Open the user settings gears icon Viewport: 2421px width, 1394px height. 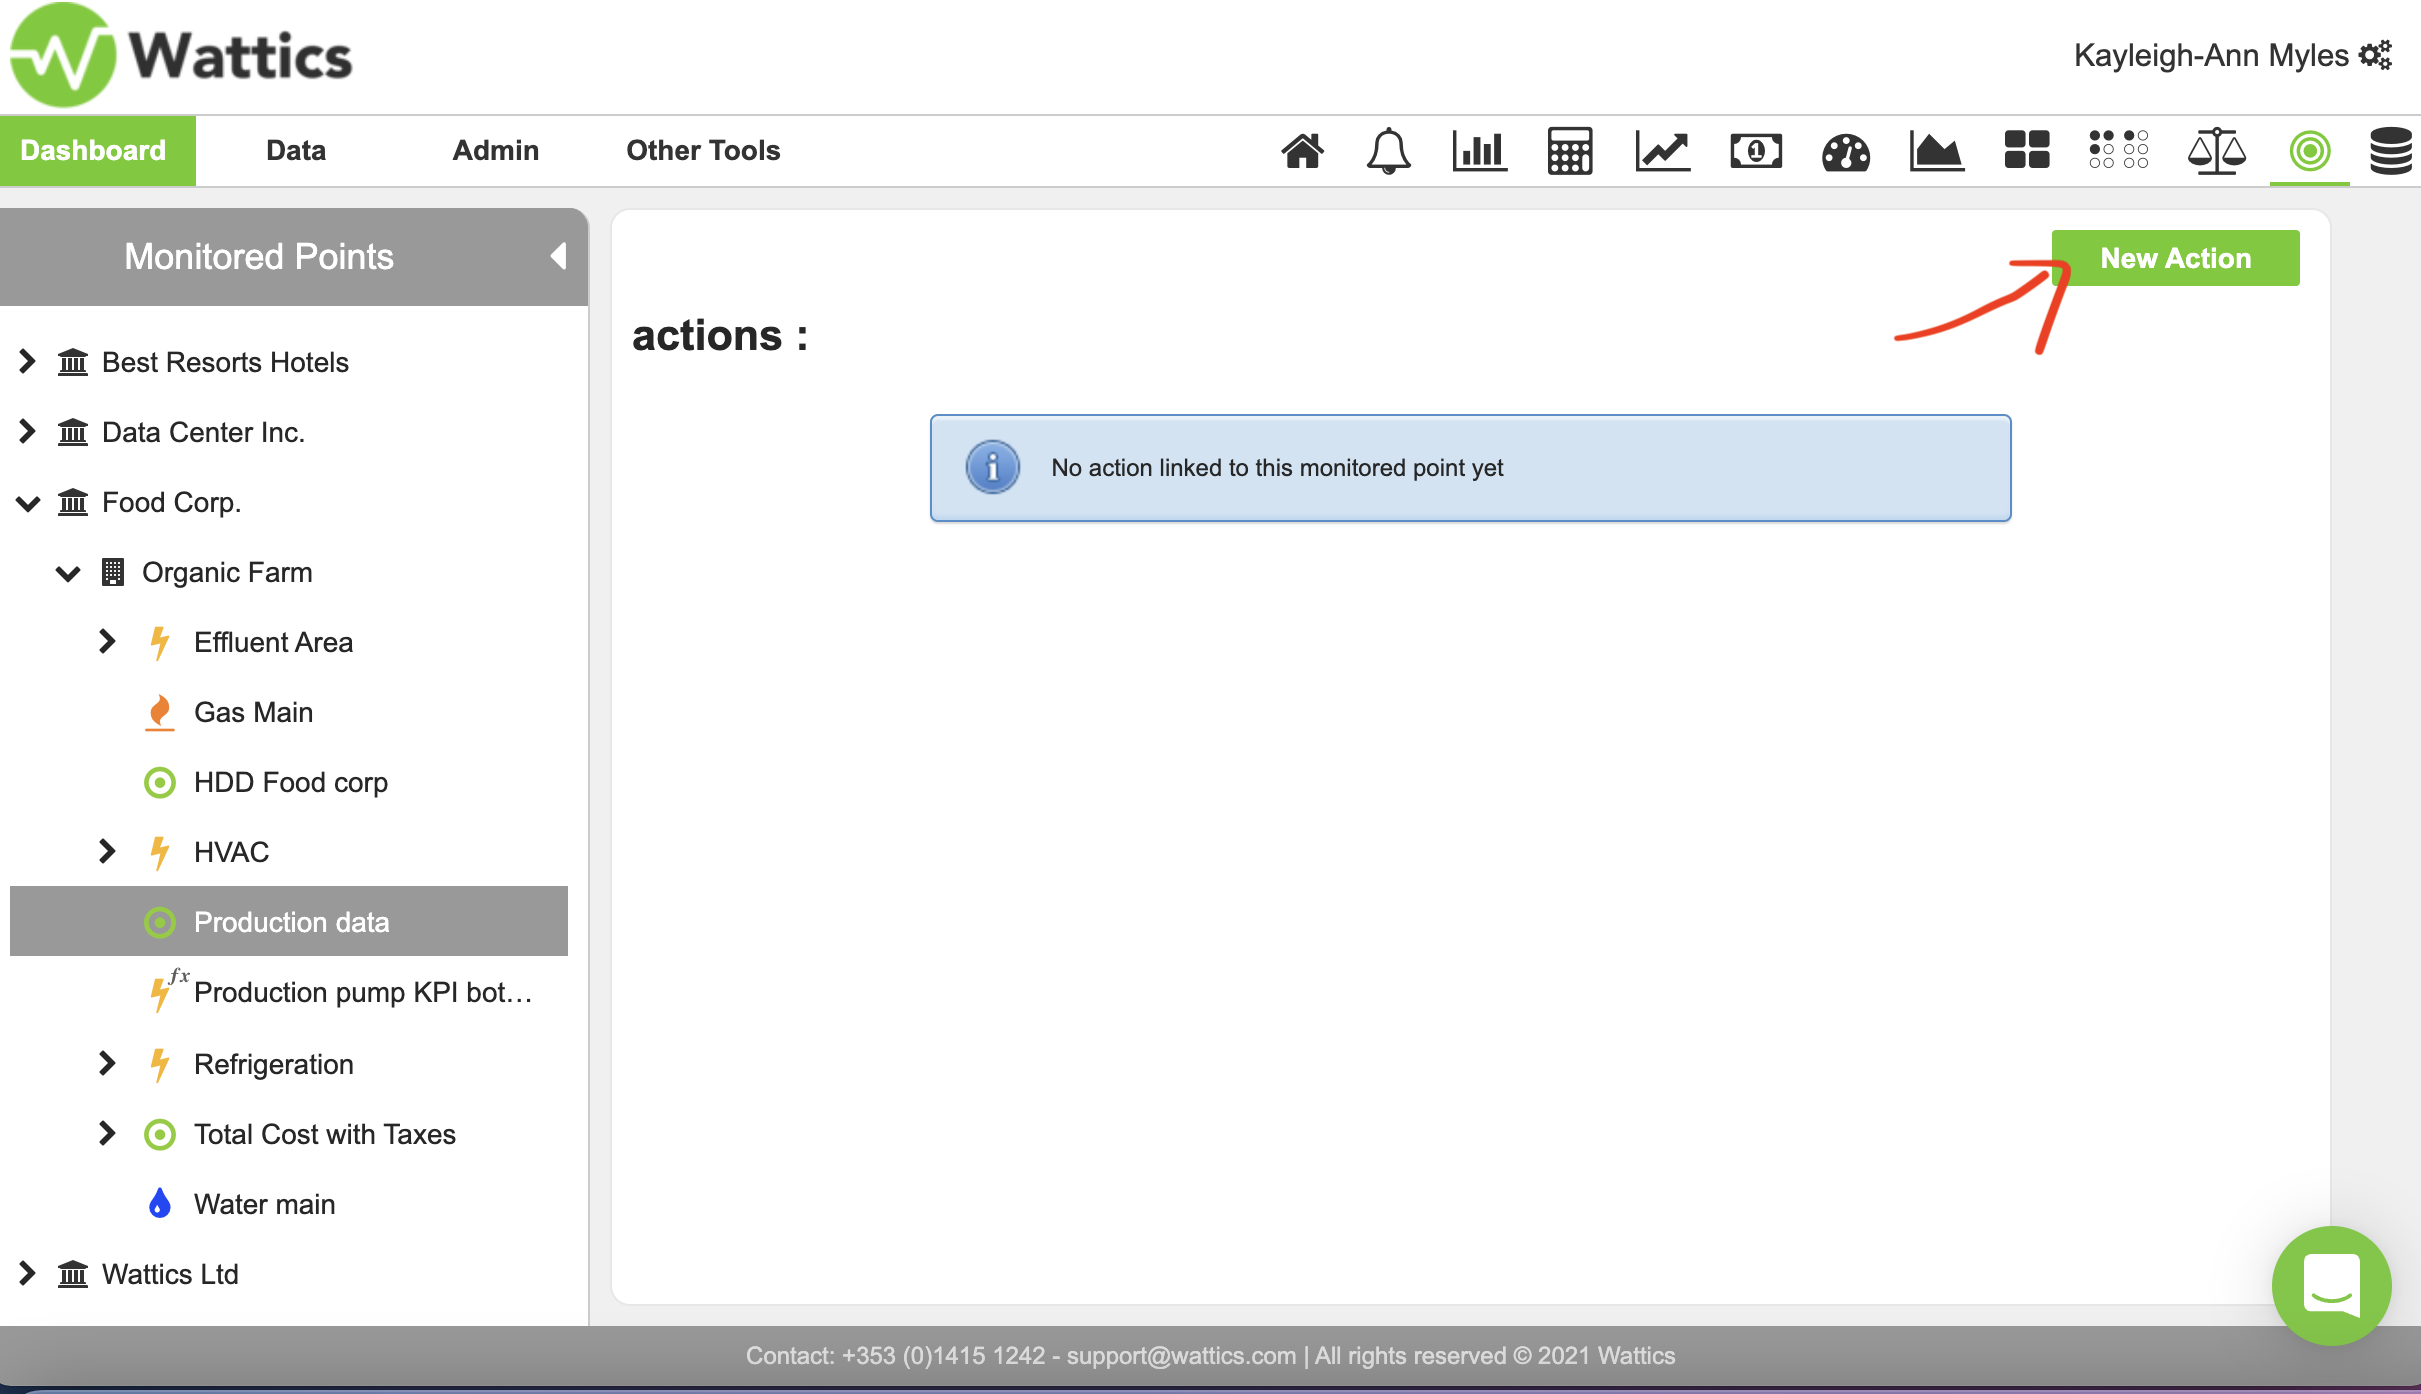pyautogui.click(x=2376, y=55)
